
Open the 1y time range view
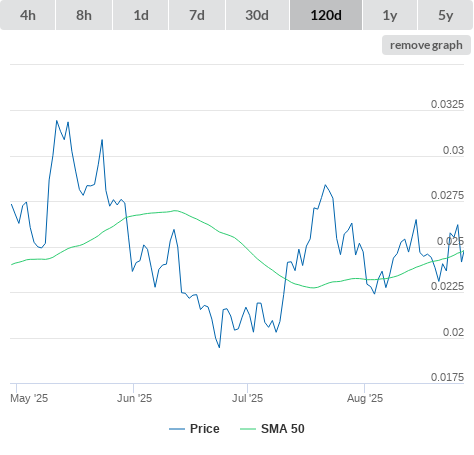[x=390, y=15]
